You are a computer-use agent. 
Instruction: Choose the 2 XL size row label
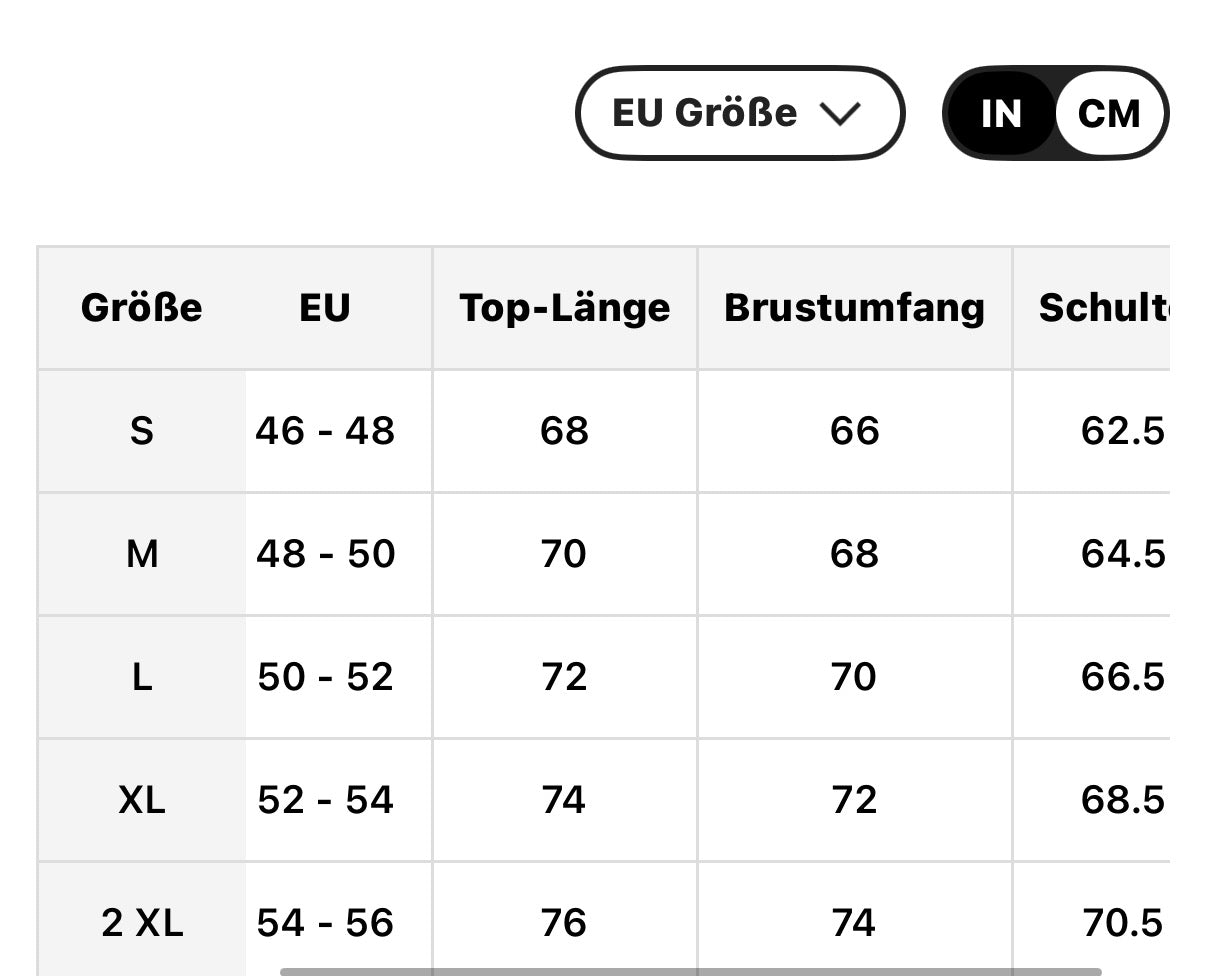click(141, 923)
